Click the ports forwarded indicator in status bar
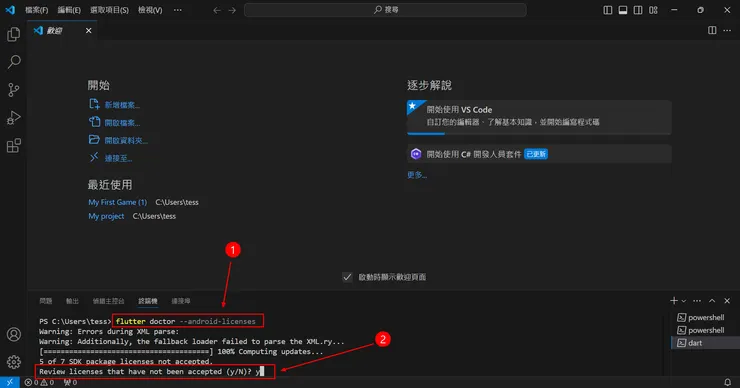 click(70, 382)
